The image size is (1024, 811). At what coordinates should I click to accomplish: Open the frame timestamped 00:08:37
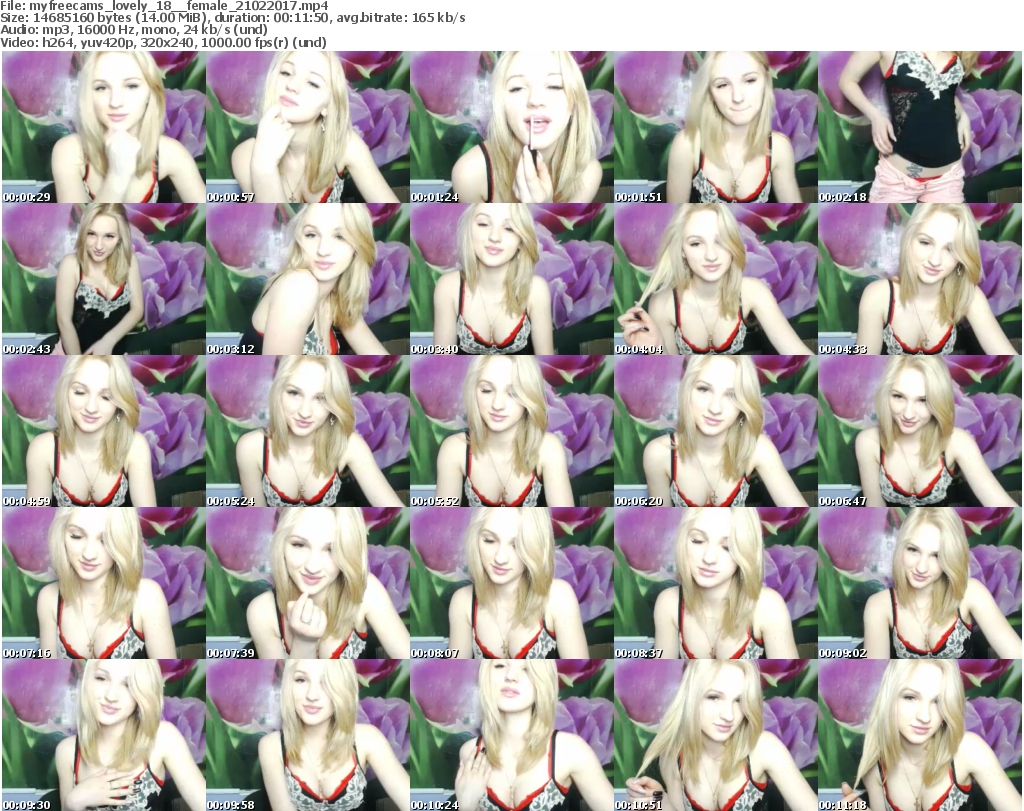(x=716, y=584)
